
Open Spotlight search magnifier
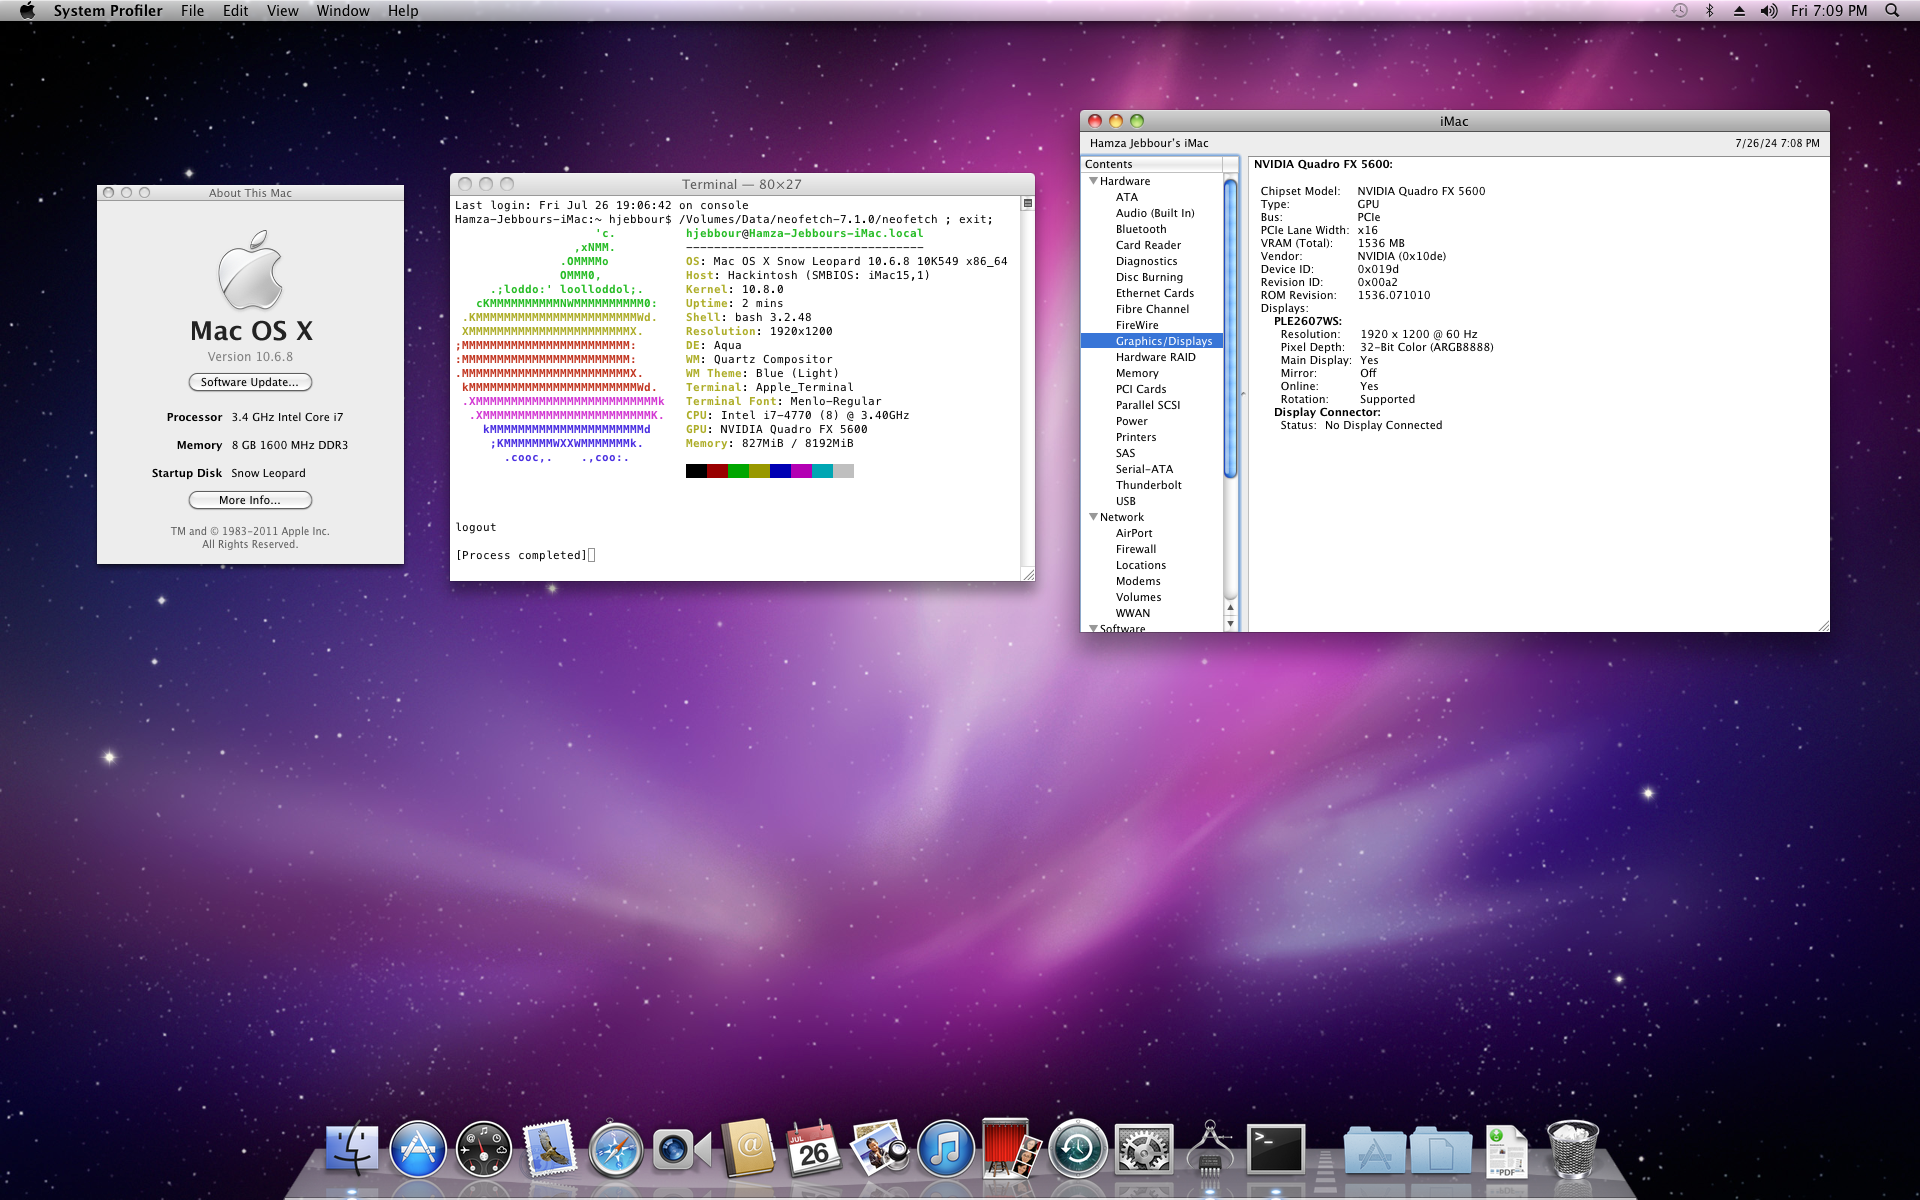(1892, 11)
